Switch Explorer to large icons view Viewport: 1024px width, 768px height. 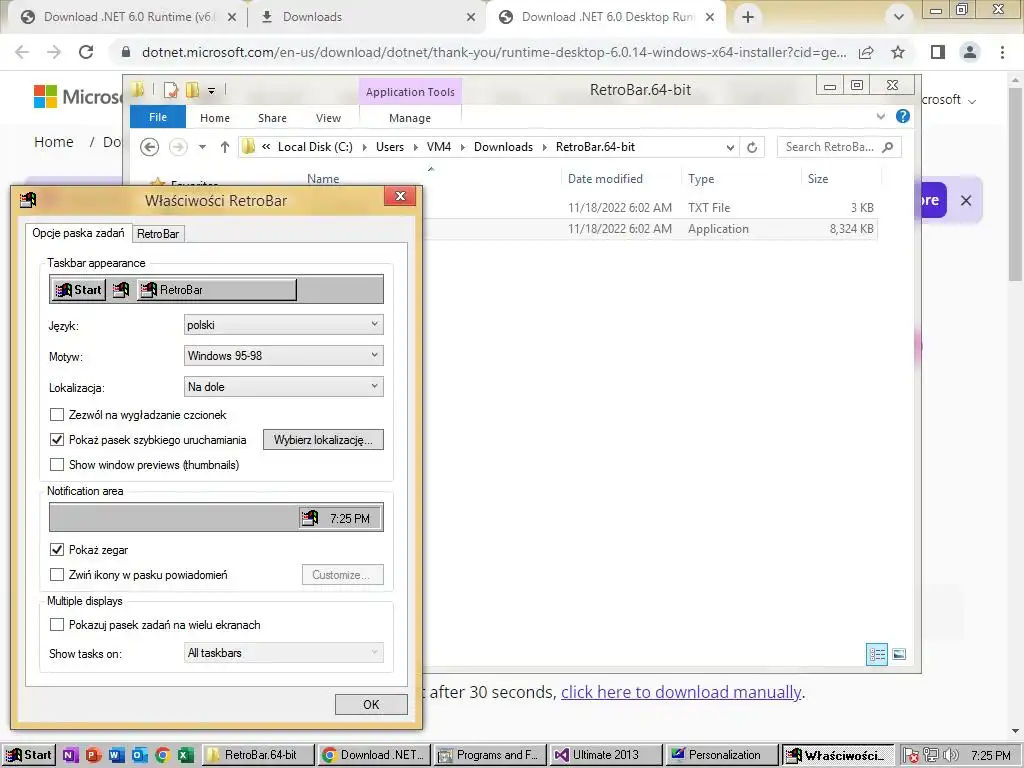pyautogui.click(x=899, y=654)
